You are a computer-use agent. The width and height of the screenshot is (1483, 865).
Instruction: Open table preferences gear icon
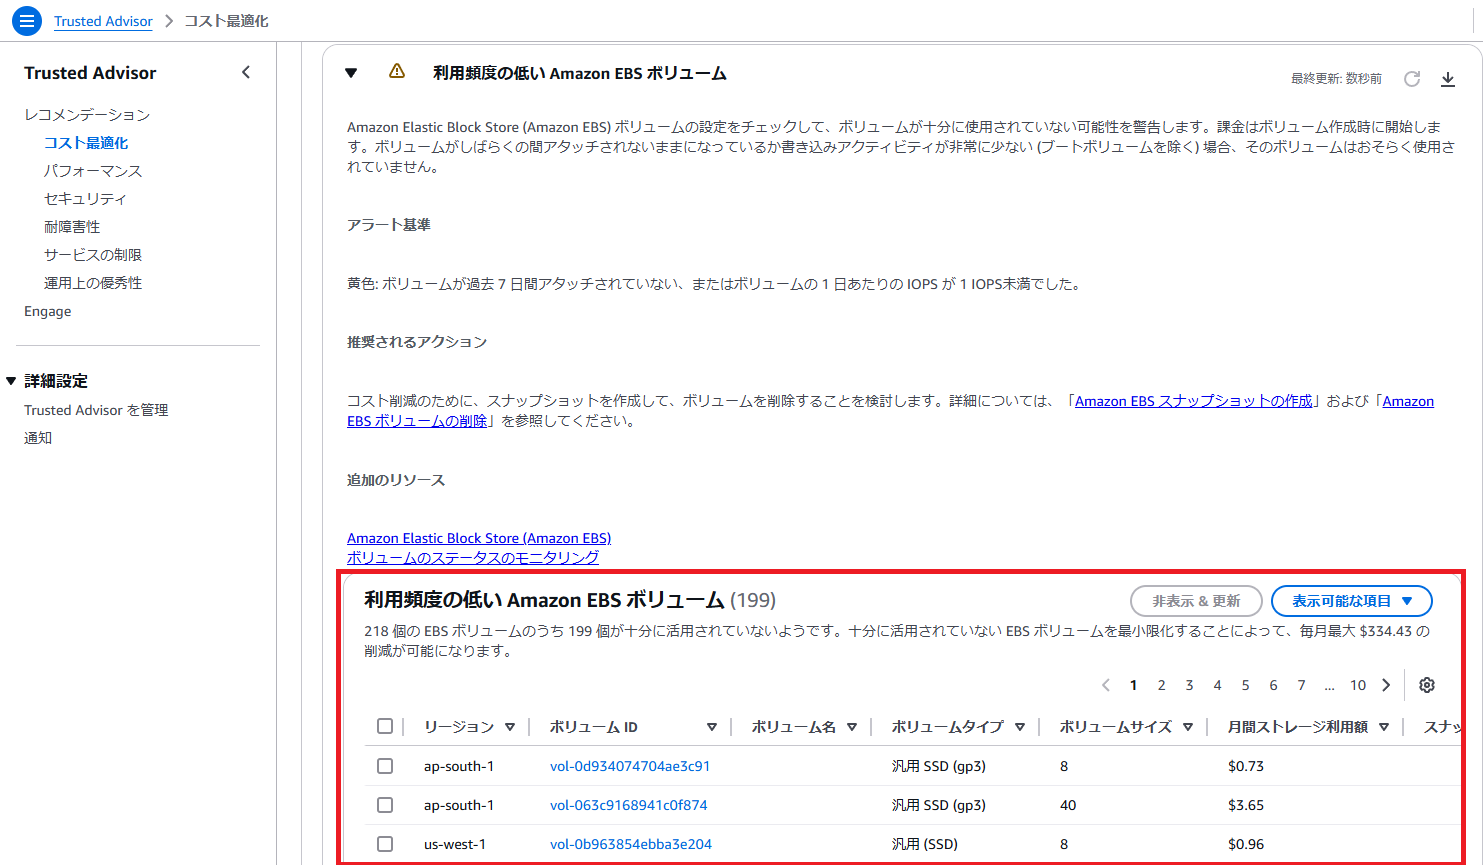[x=1427, y=685]
